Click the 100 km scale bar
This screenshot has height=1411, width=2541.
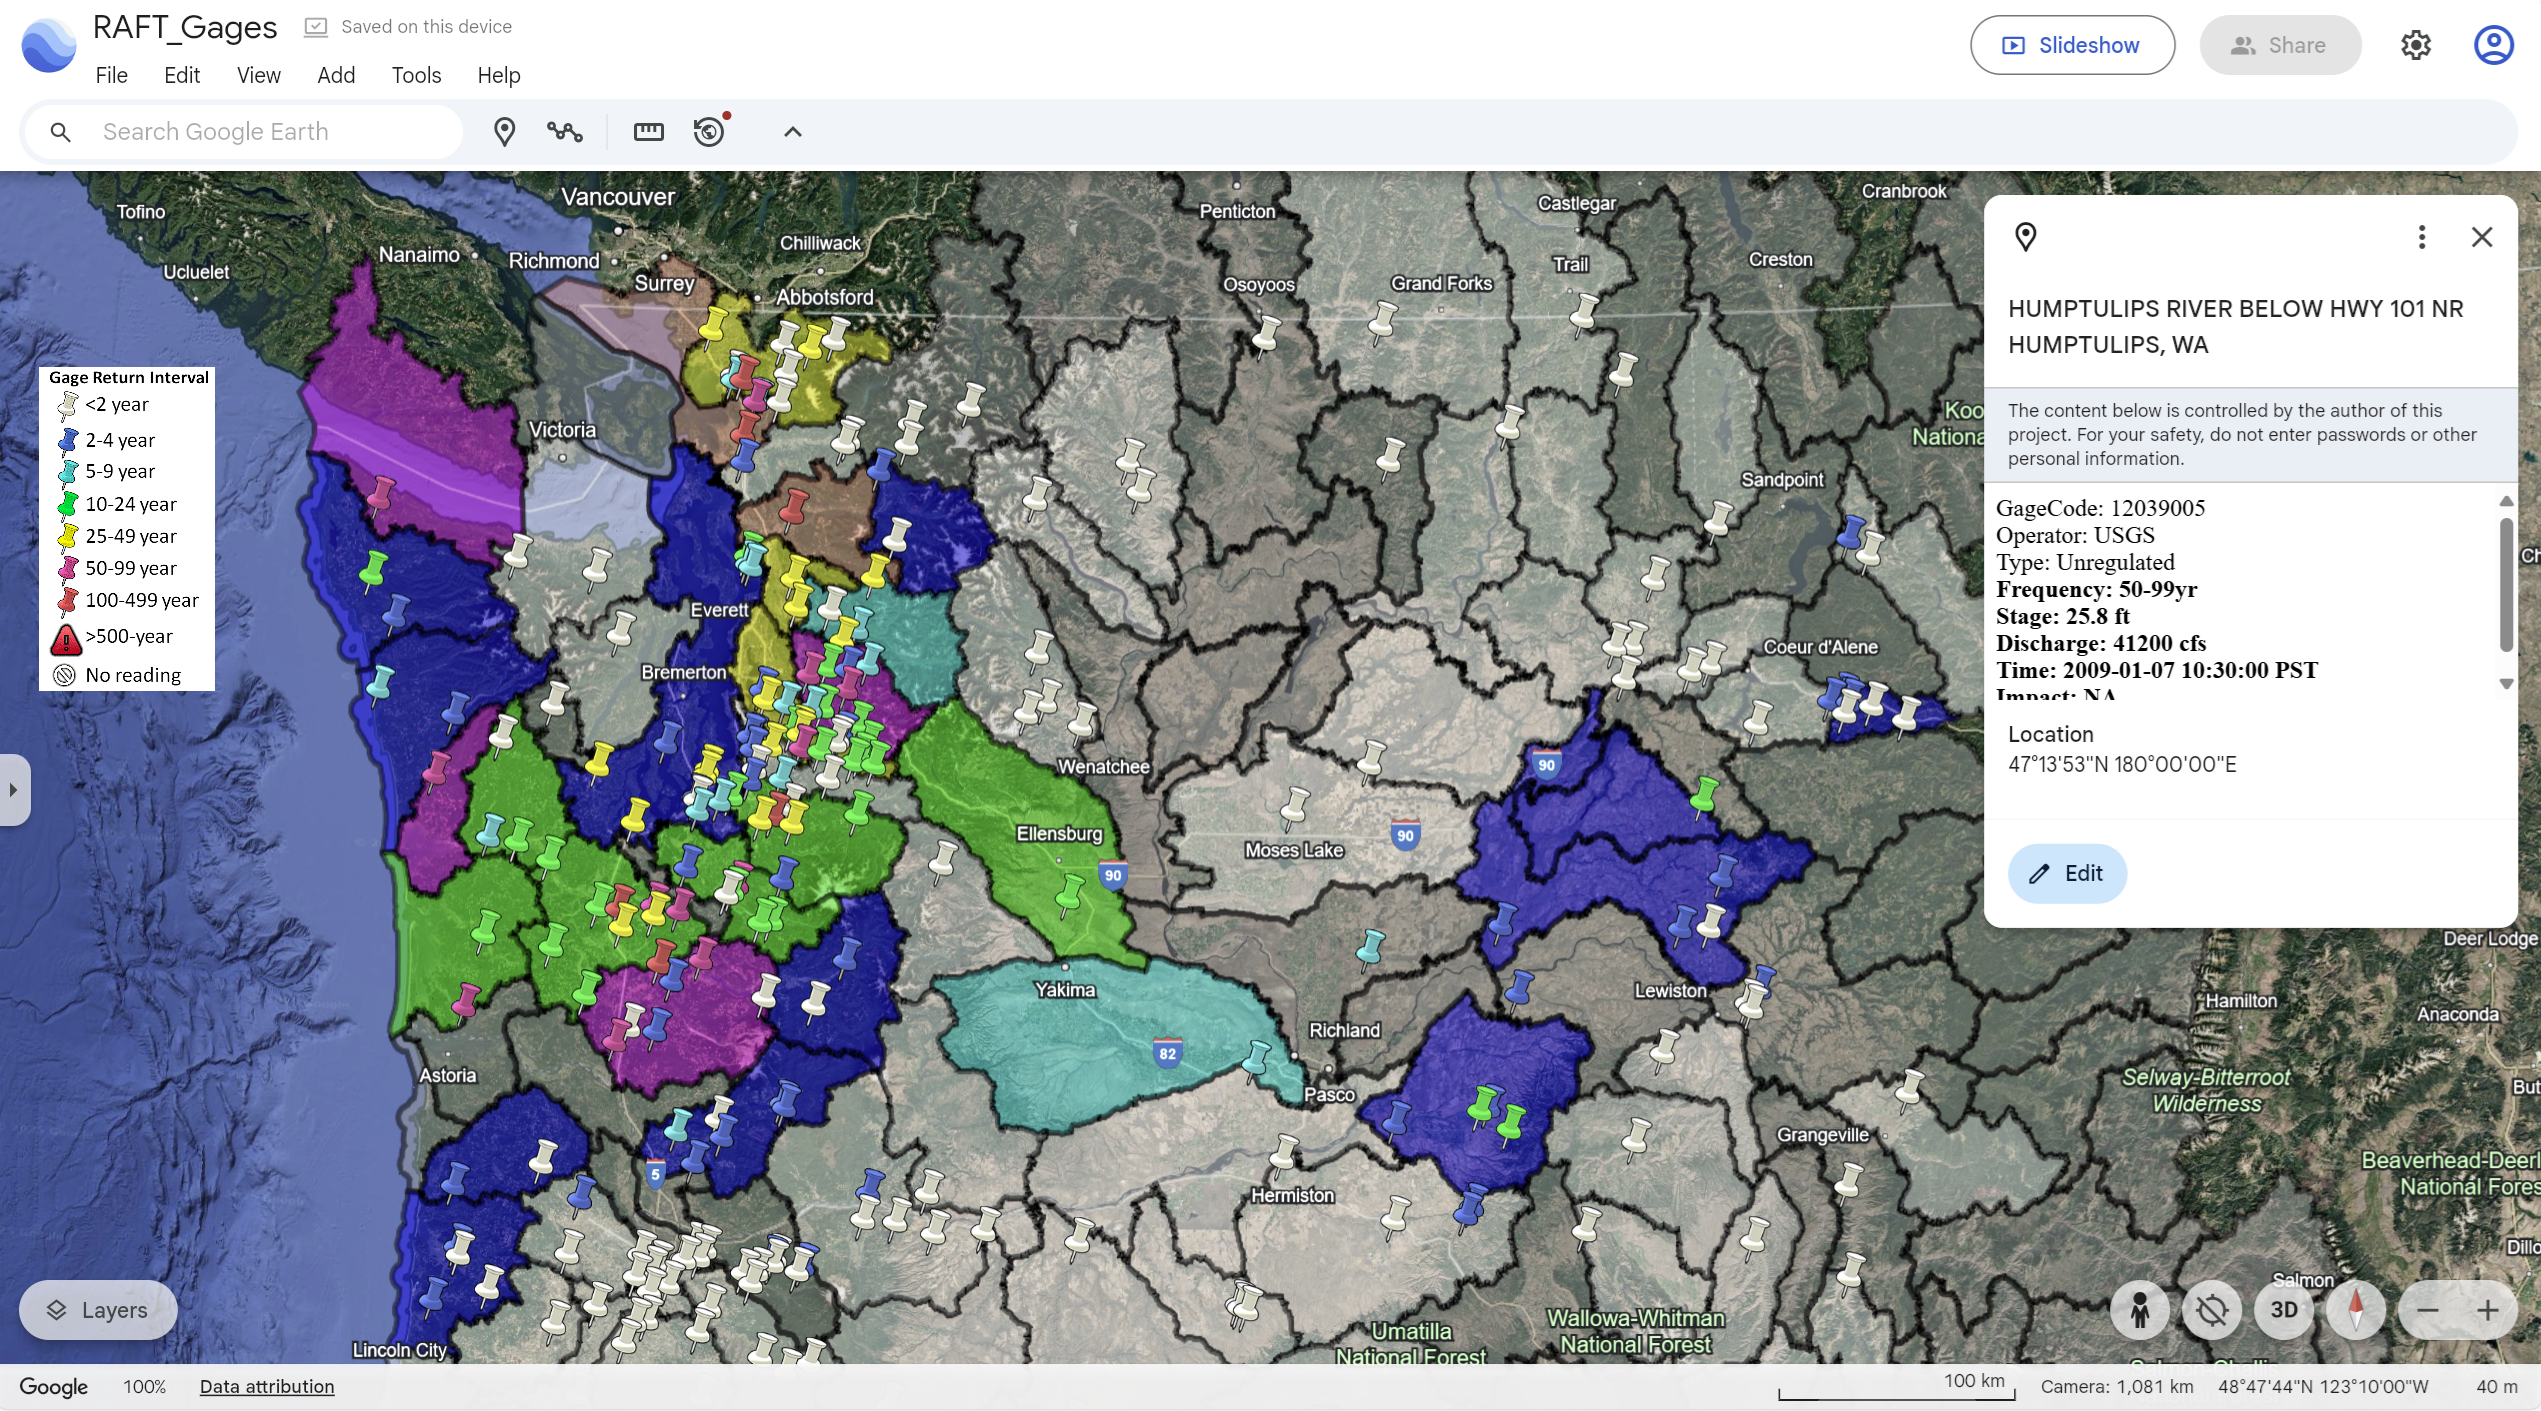point(1896,1388)
